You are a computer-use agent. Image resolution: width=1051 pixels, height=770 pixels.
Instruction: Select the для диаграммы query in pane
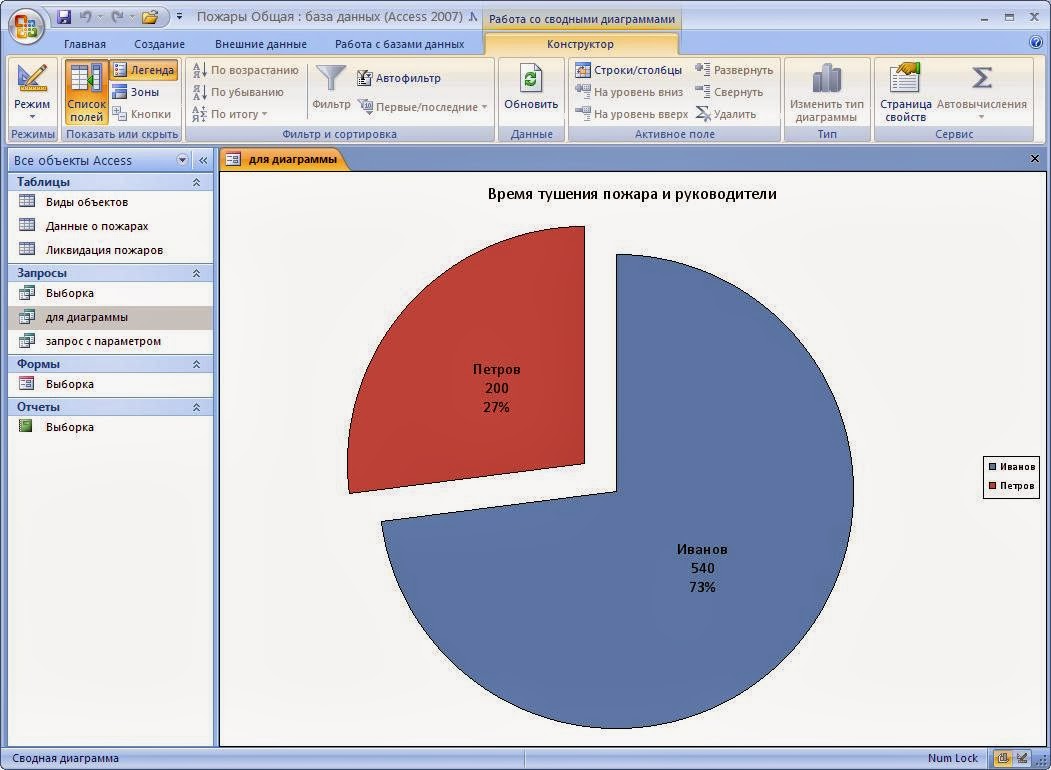pos(111,318)
